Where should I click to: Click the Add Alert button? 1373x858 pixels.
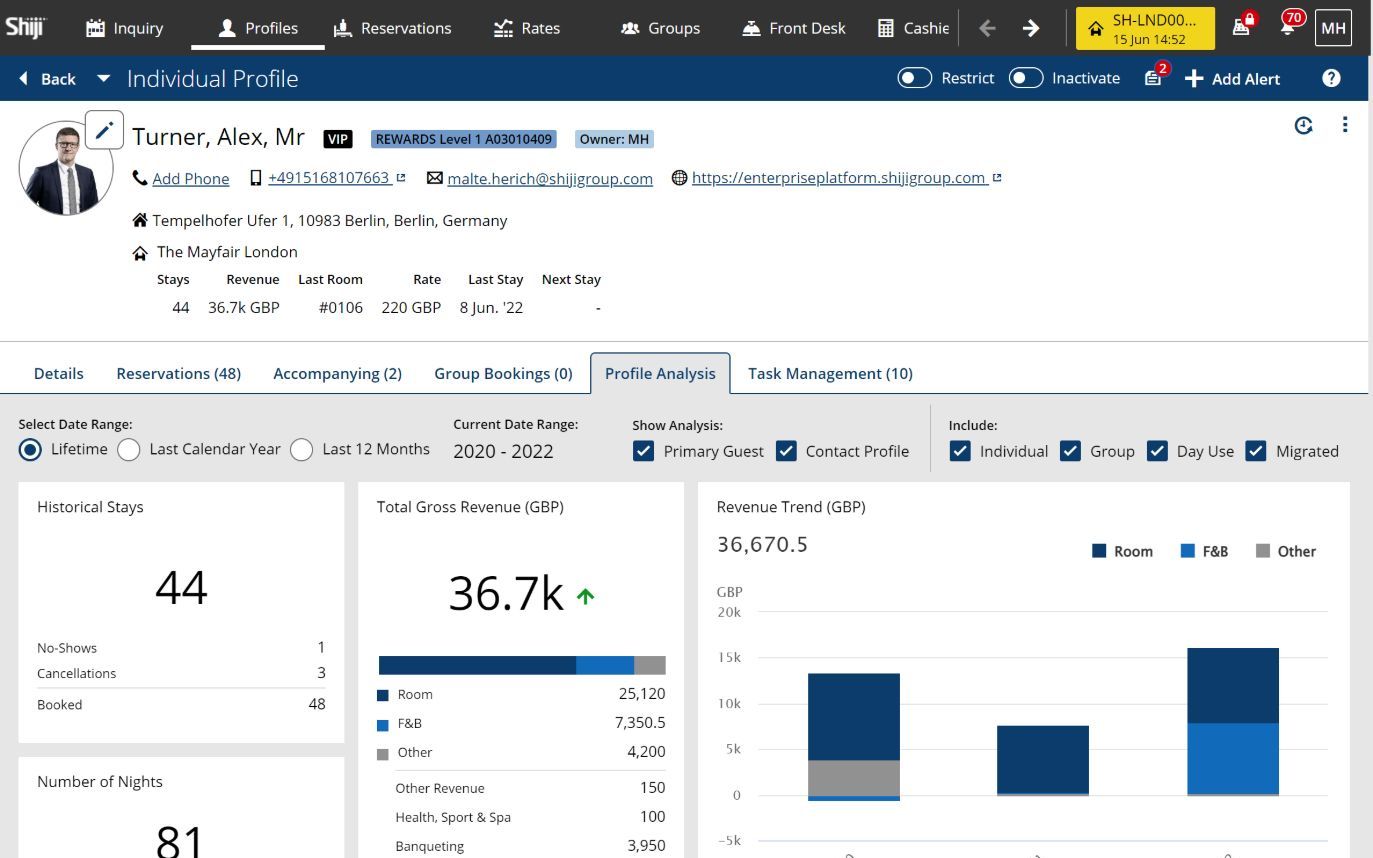point(1232,79)
